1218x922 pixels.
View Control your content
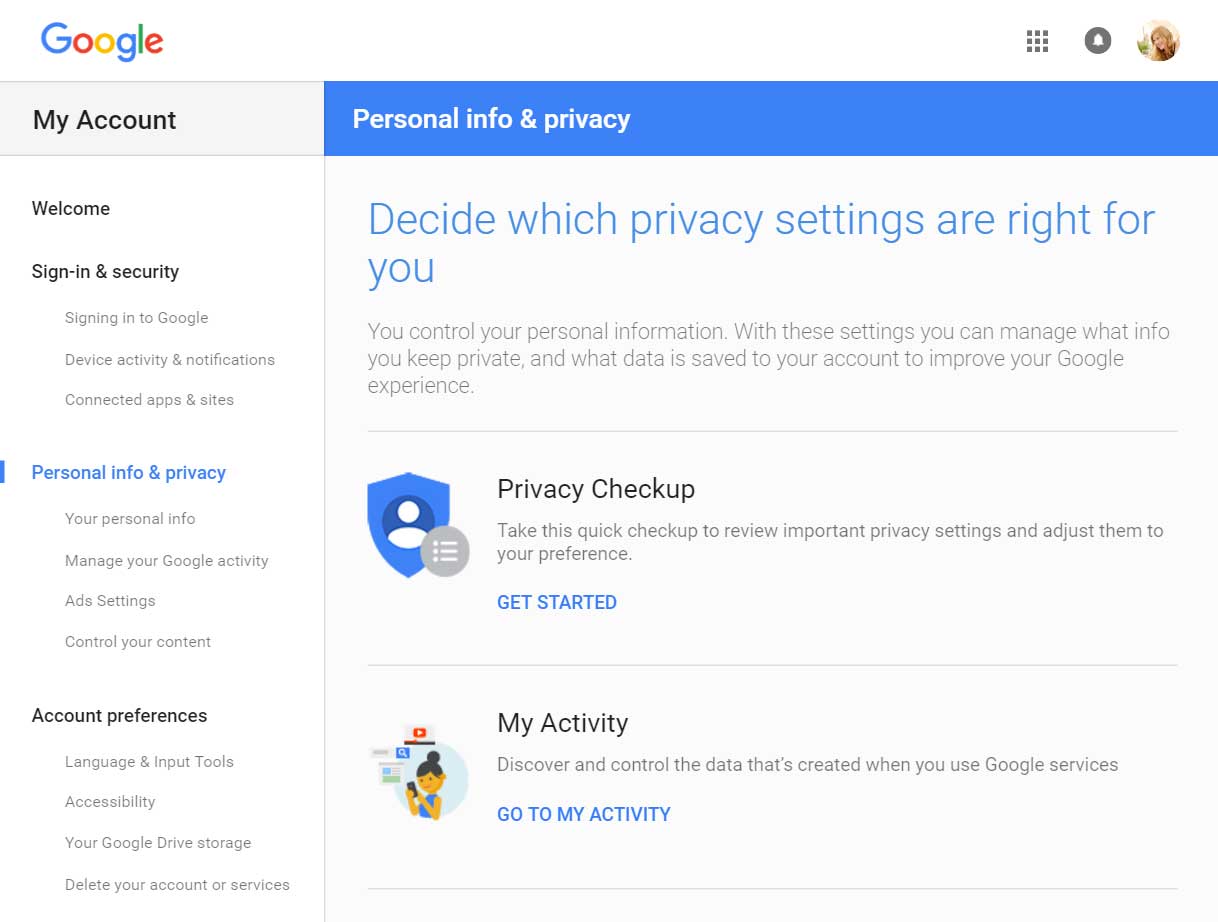137,641
